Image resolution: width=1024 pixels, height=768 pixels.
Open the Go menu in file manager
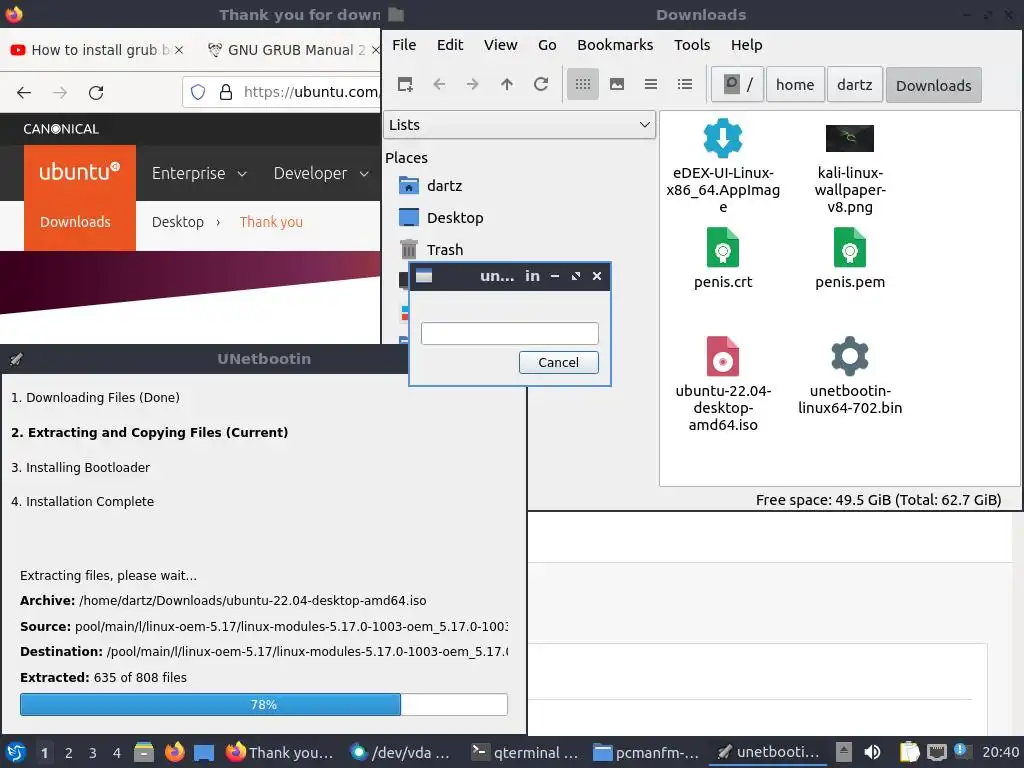pyautogui.click(x=547, y=45)
